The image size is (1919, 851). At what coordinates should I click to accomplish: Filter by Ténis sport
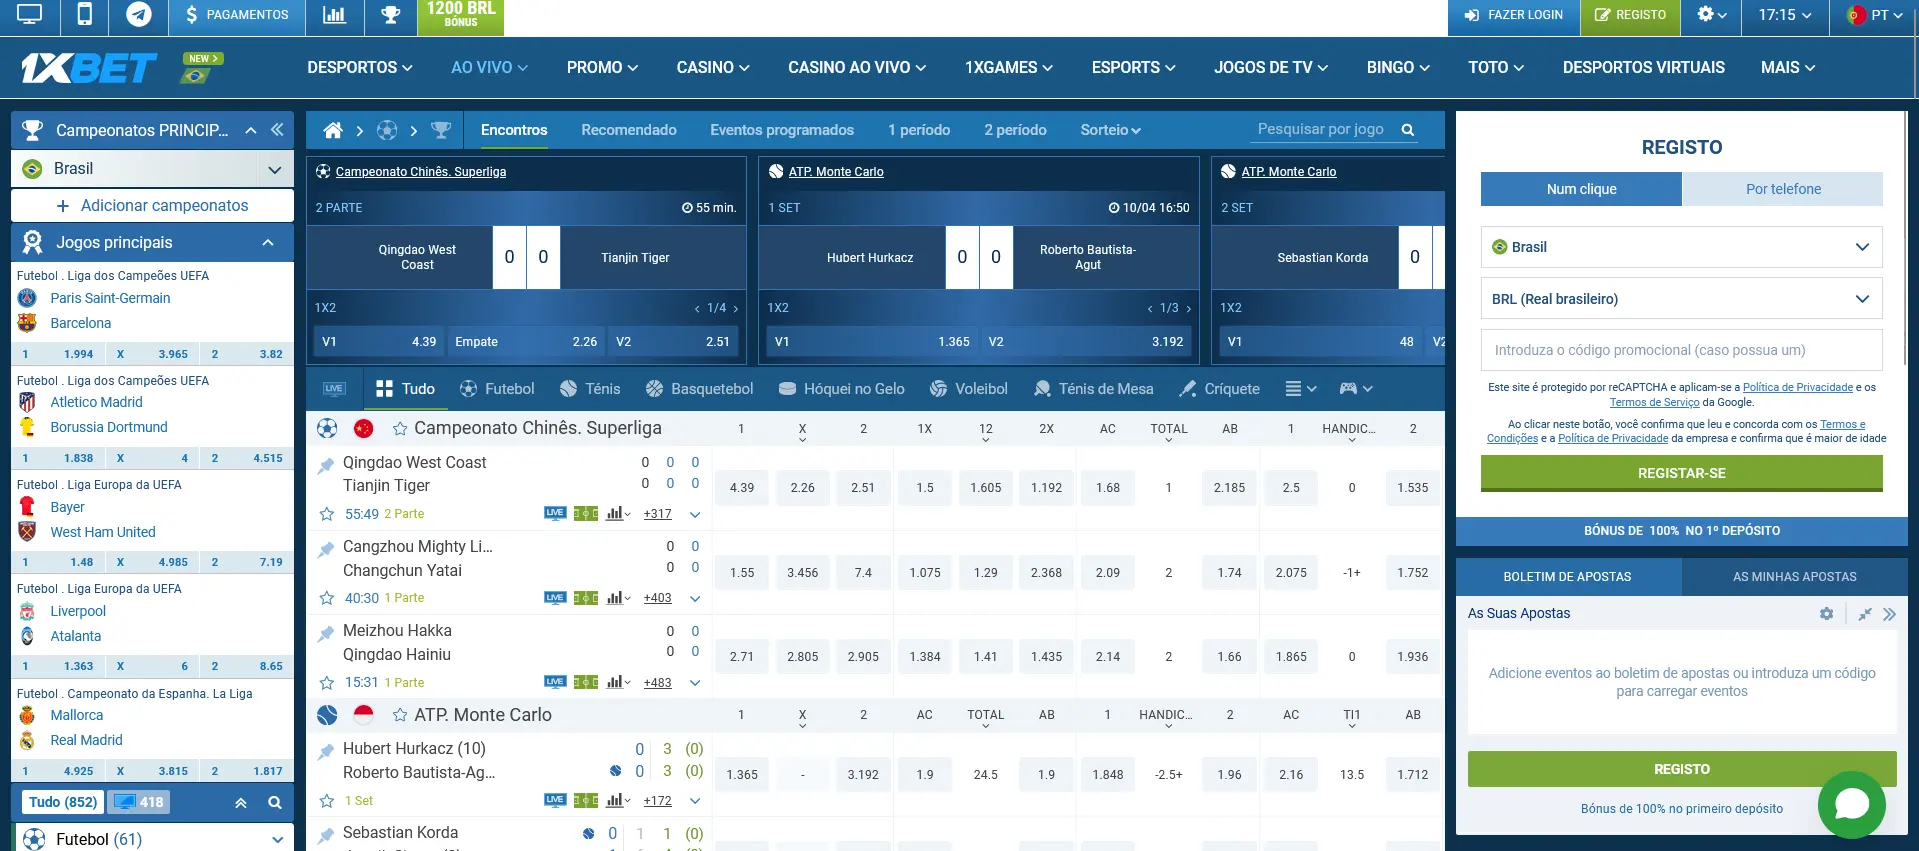[x=590, y=389]
